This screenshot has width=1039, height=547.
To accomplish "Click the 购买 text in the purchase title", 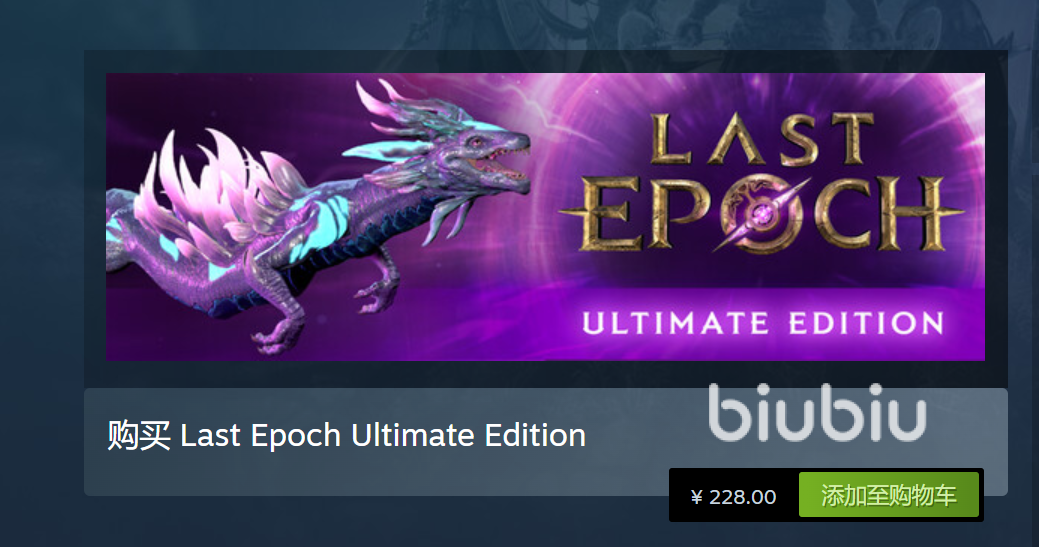I will (138, 436).
